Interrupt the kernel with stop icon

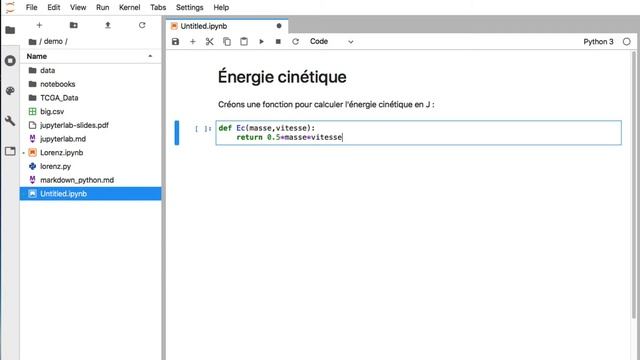coord(278,42)
